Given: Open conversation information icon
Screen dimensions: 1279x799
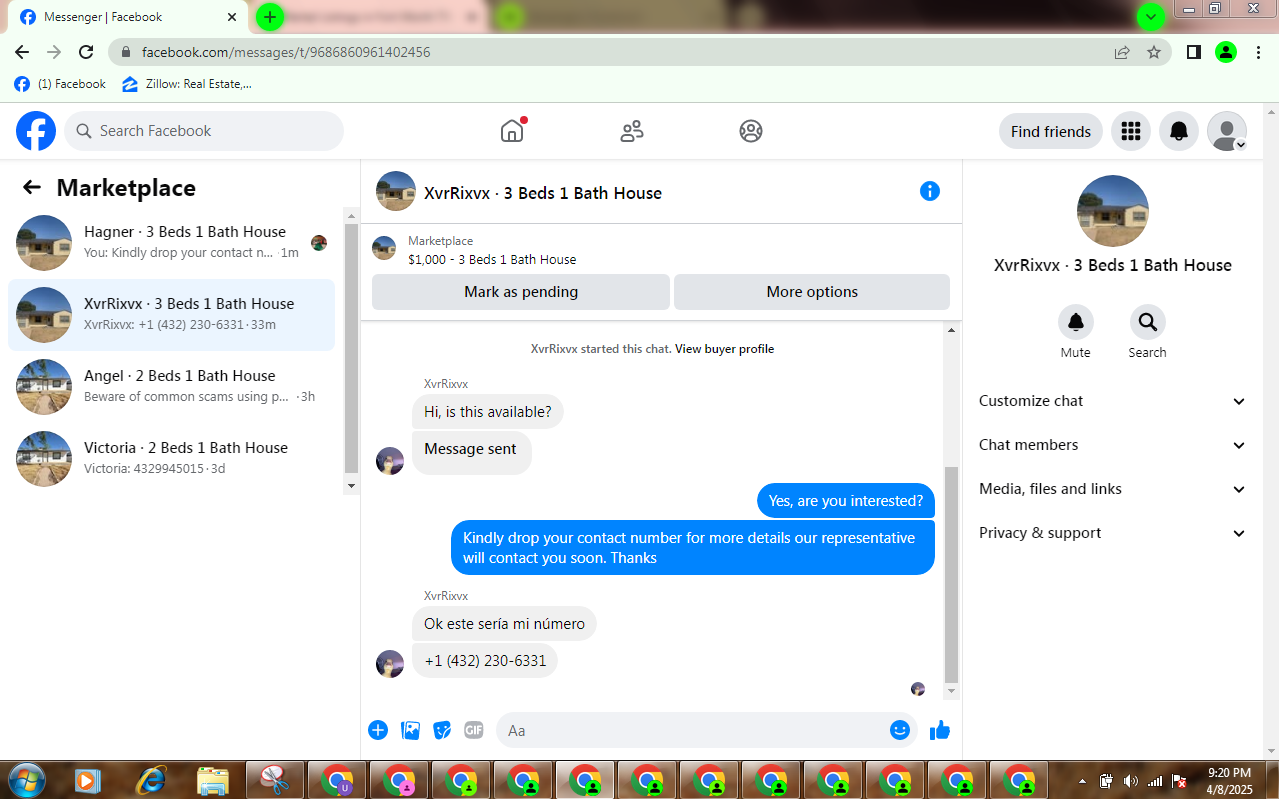Looking at the screenshot, I should [930, 191].
